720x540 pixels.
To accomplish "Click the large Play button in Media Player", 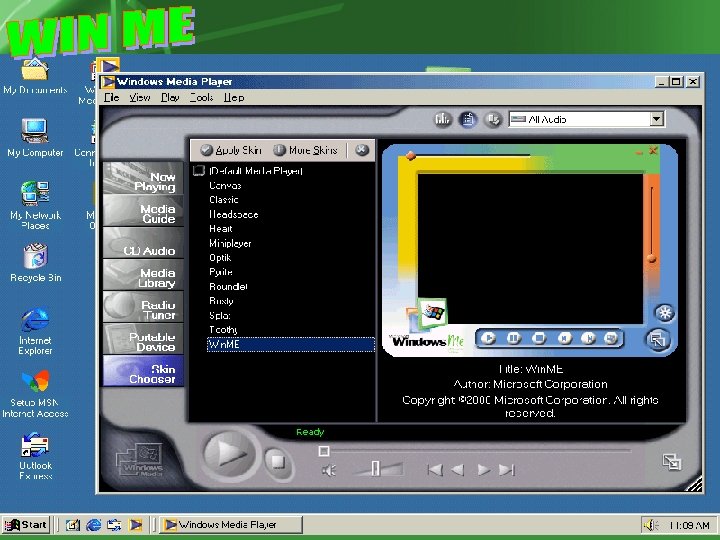I will click(229, 454).
